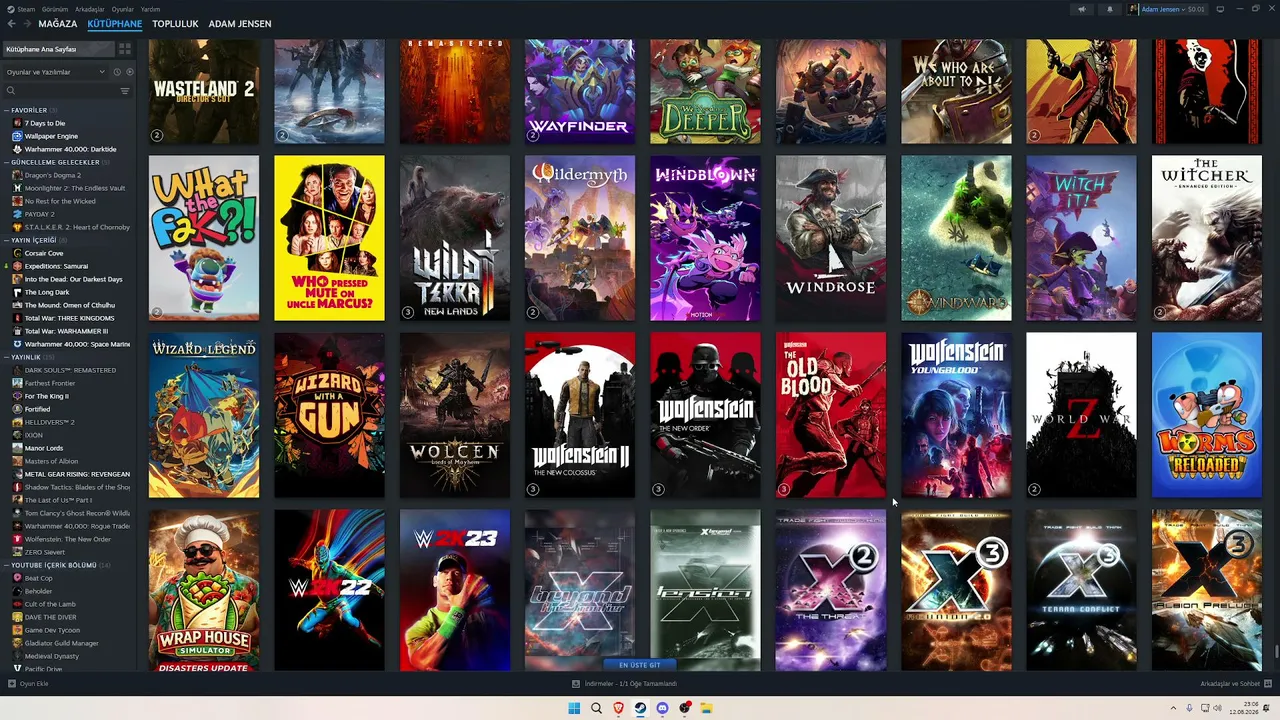Open the Wolfenstein Youngblood cover
Image resolution: width=1280 pixels, height=720 pixels.
[x=956, y=415]
